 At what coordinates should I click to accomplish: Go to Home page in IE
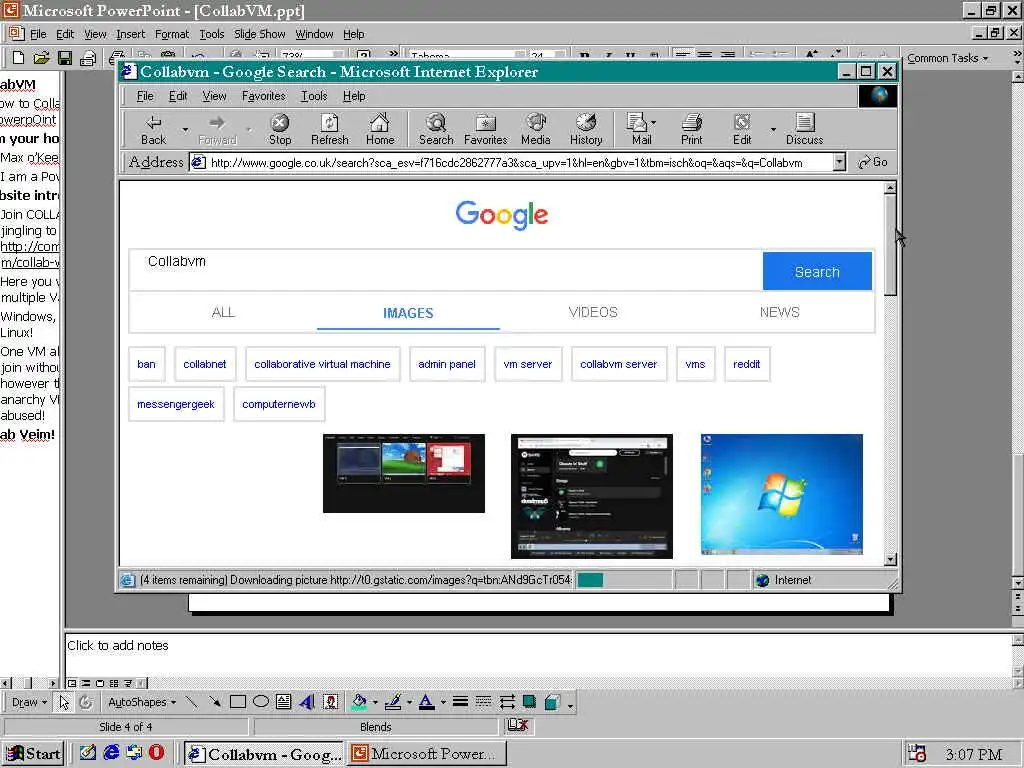(379, 129)
